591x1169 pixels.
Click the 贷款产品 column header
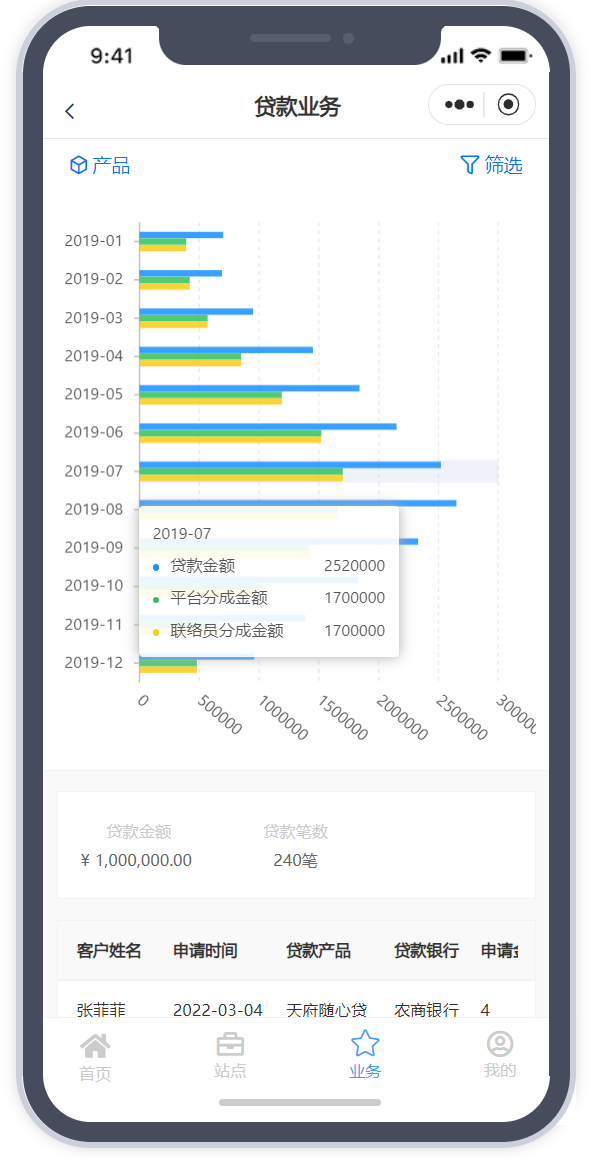318,951
